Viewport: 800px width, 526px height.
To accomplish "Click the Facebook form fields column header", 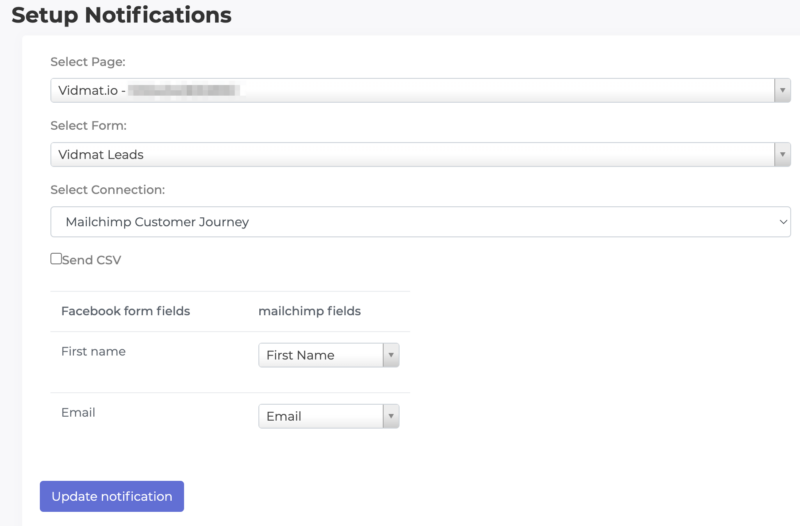I will (x=126, y=311).
